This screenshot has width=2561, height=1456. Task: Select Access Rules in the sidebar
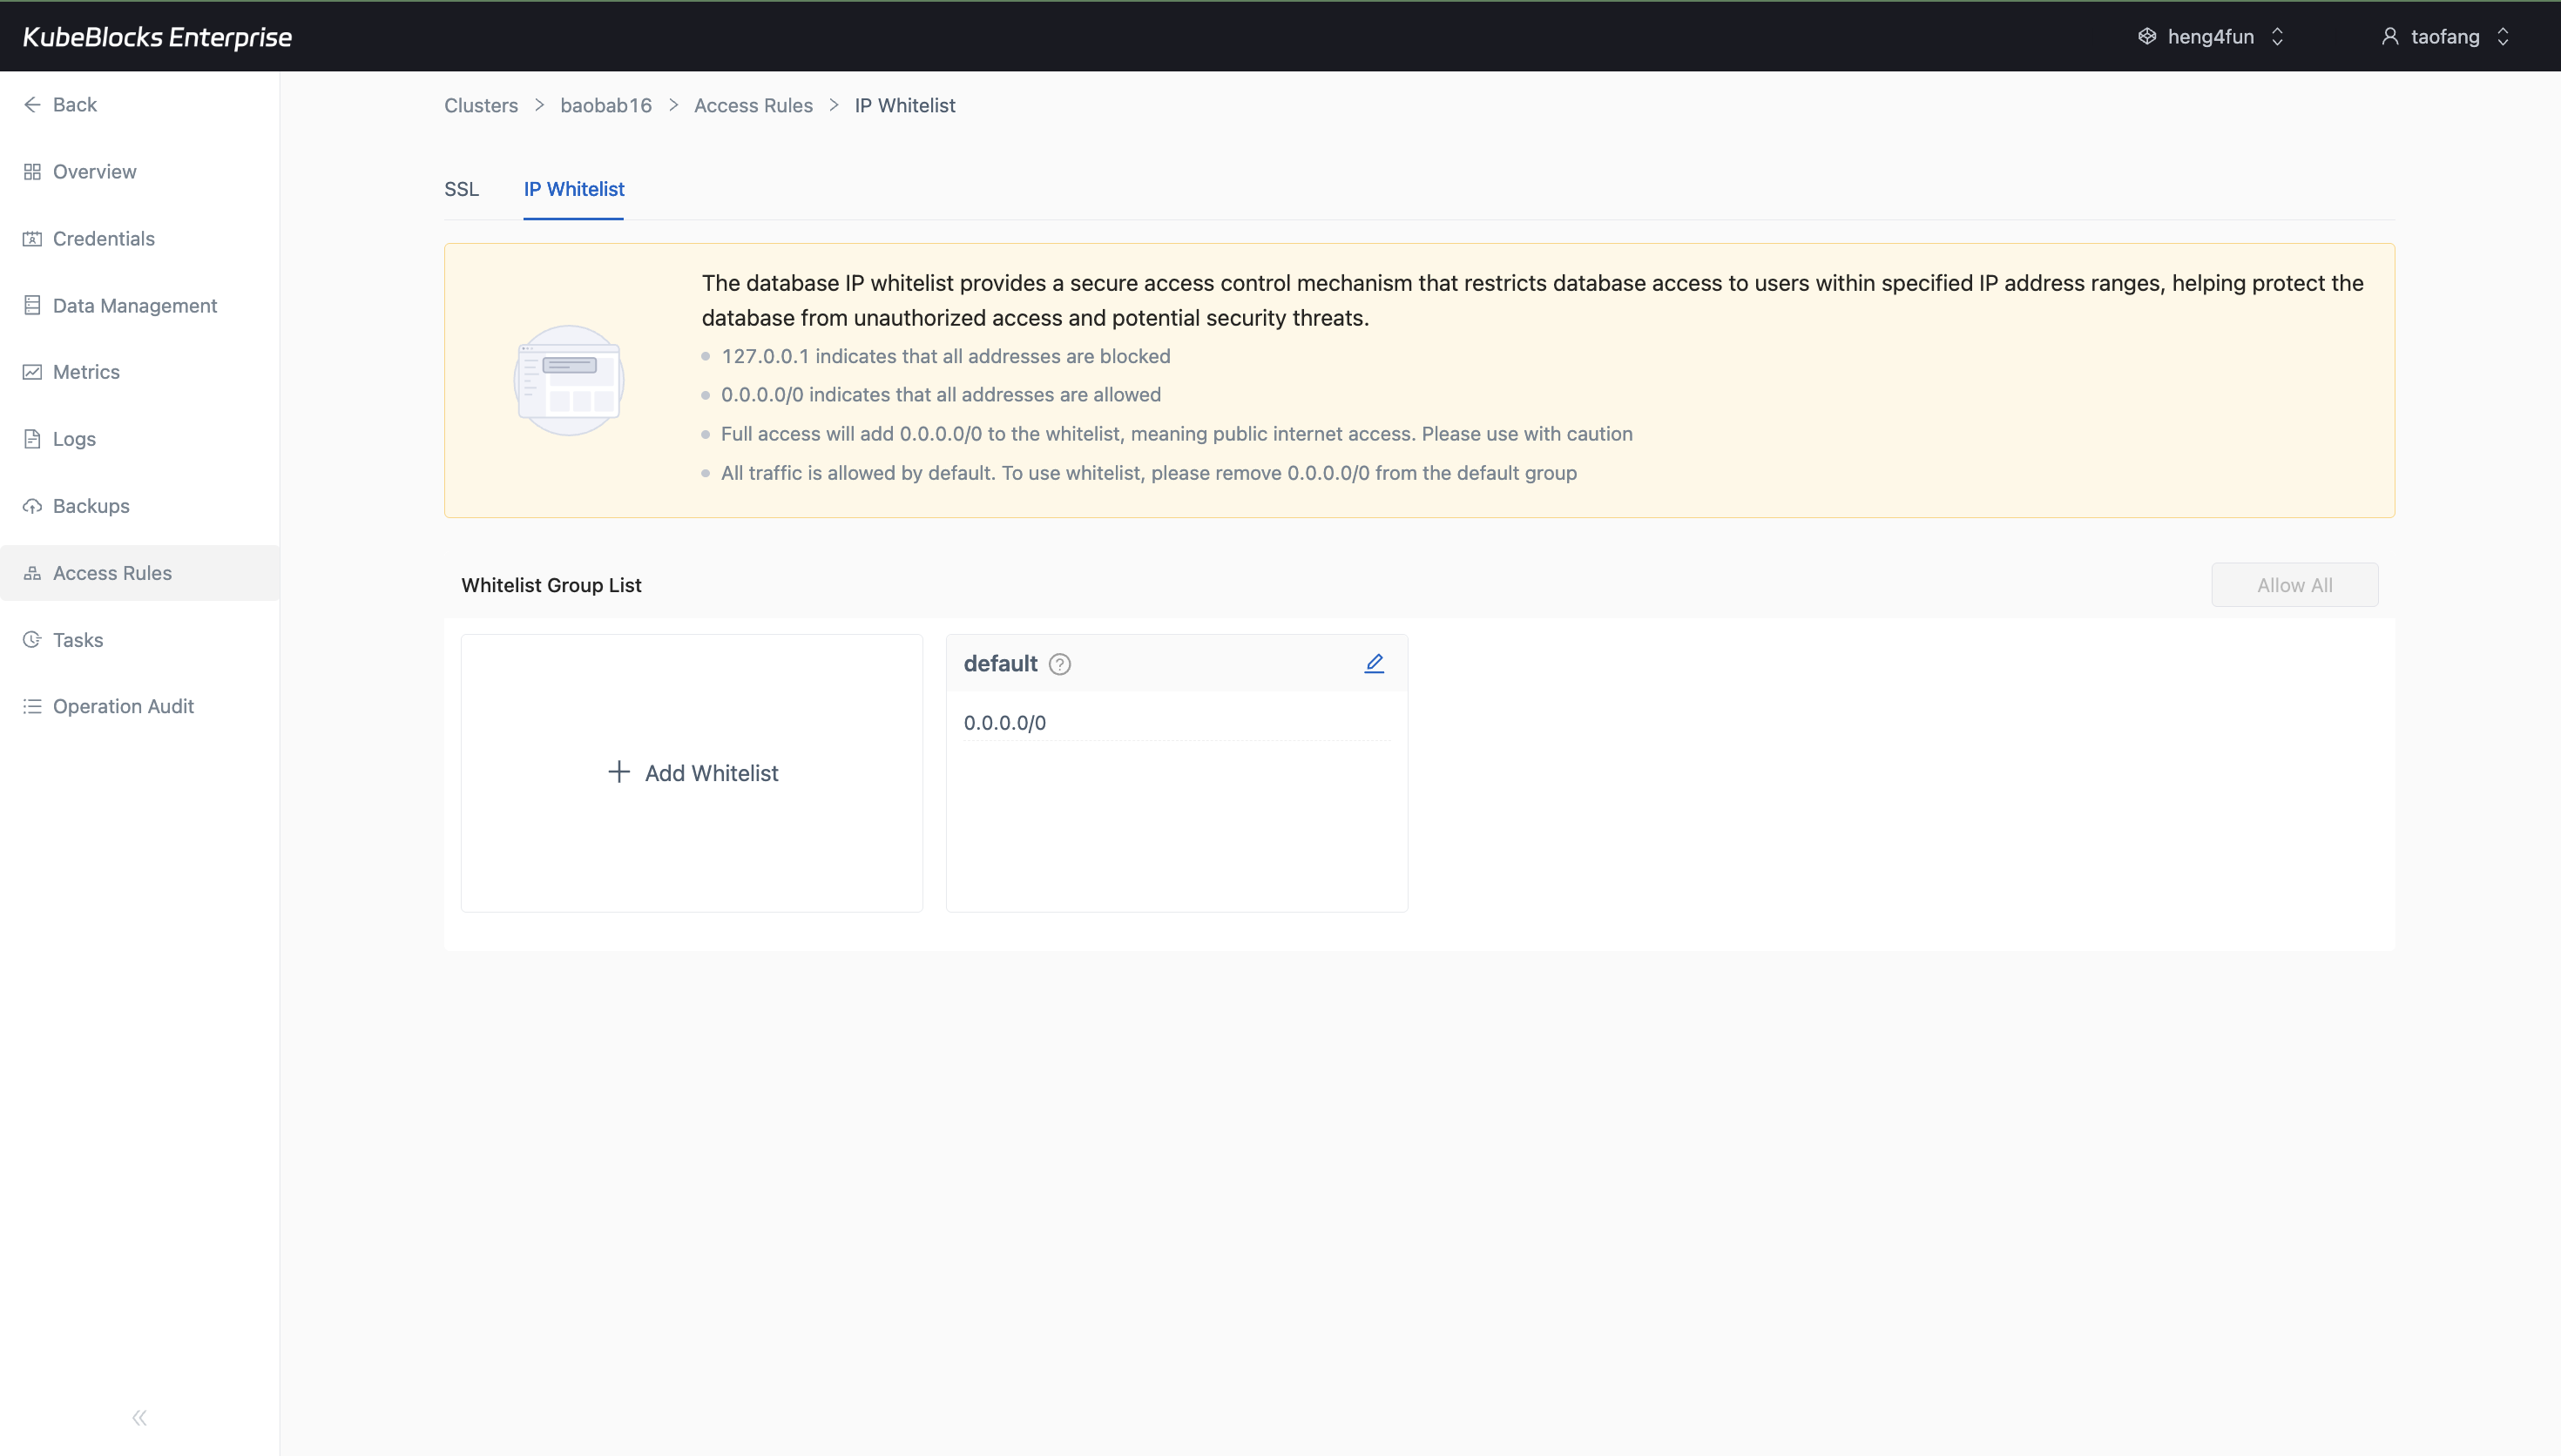[140, 573]
